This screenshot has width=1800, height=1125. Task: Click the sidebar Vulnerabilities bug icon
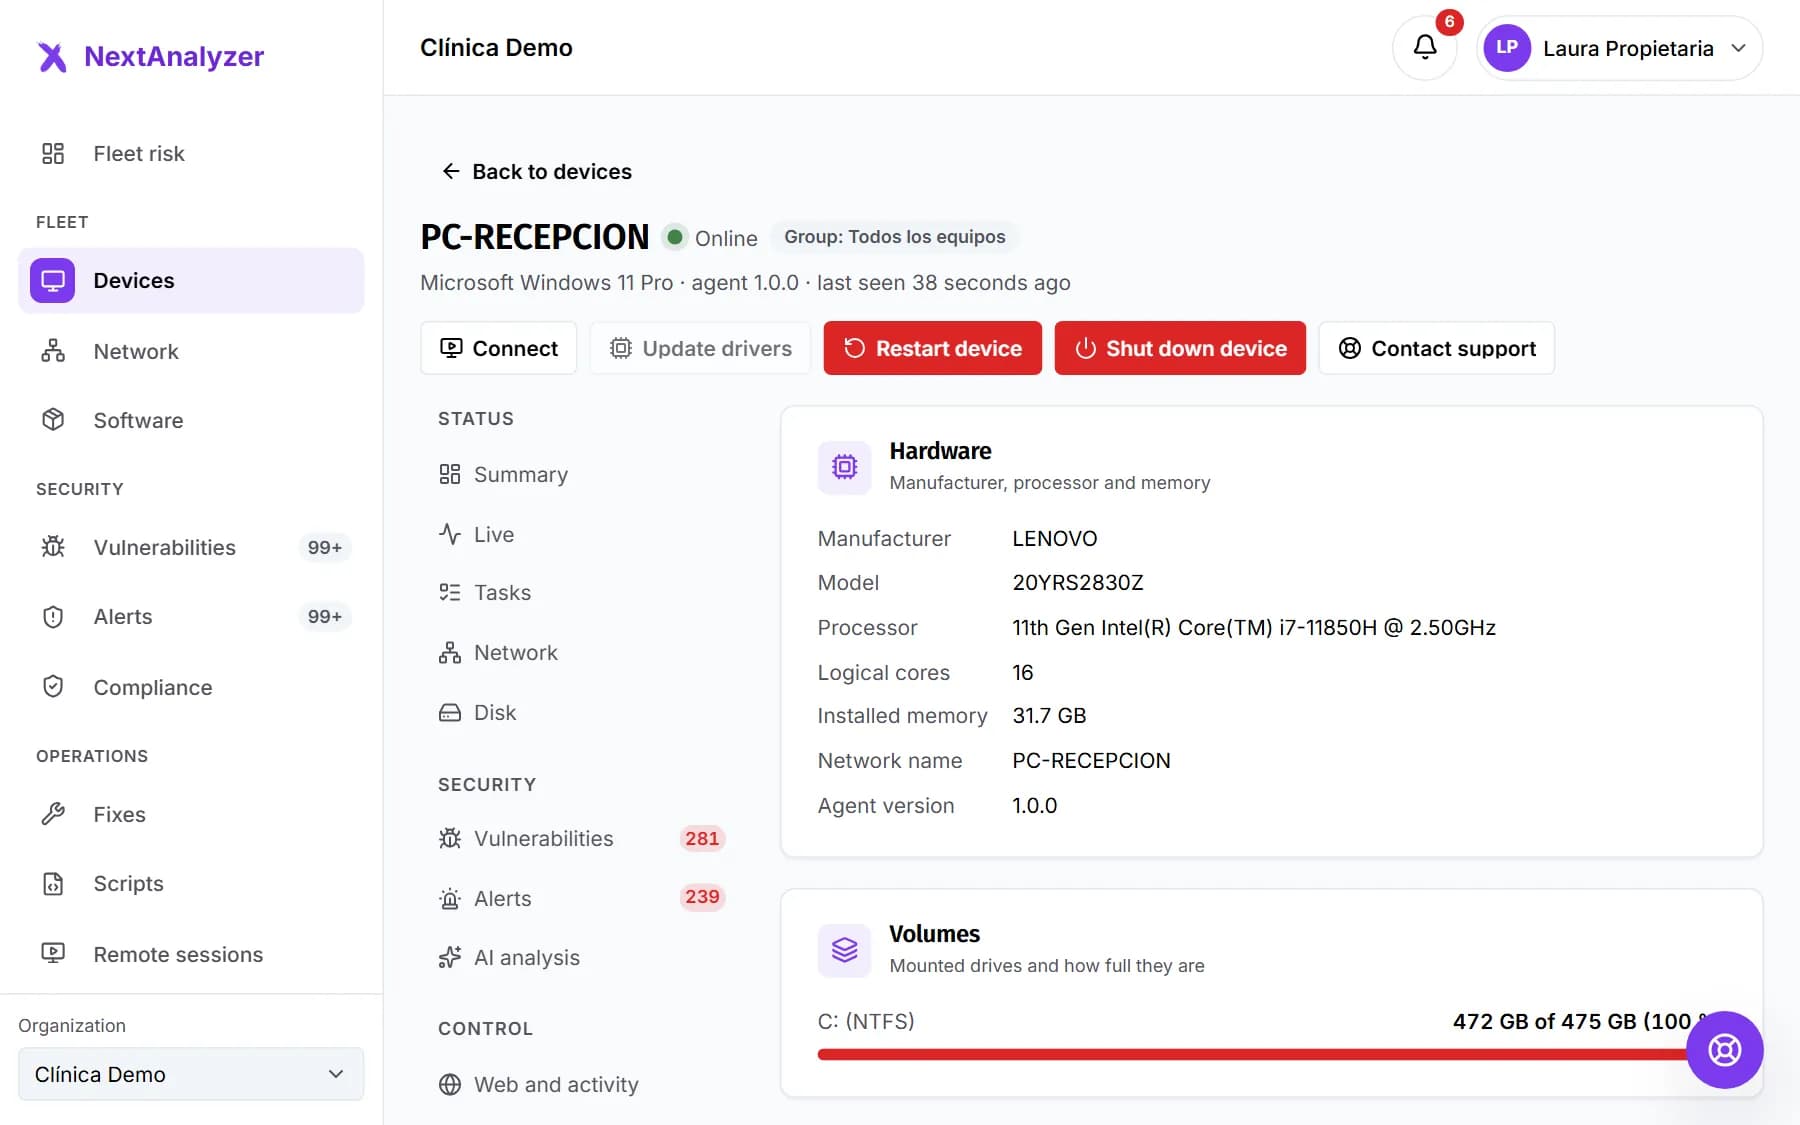tap(53, 547)
